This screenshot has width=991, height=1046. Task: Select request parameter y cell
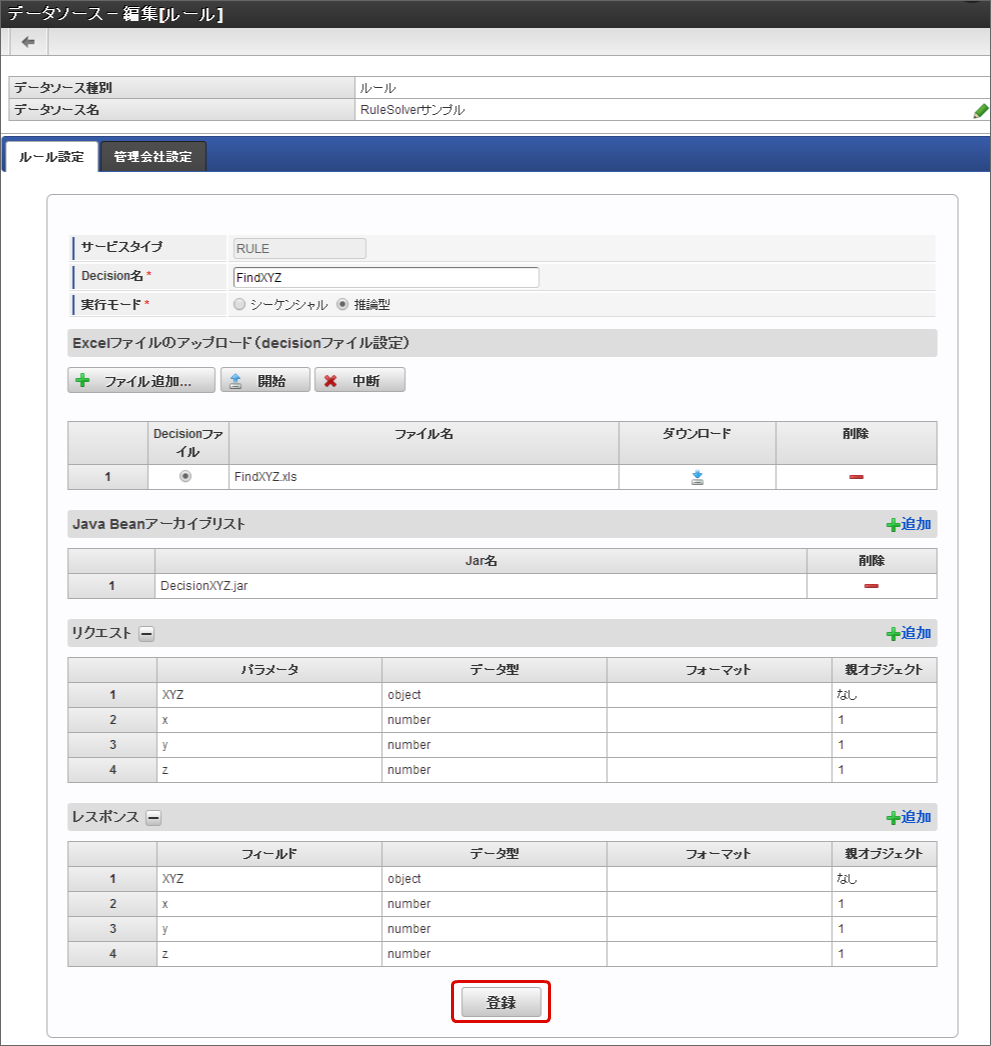[x=269, y=744]
